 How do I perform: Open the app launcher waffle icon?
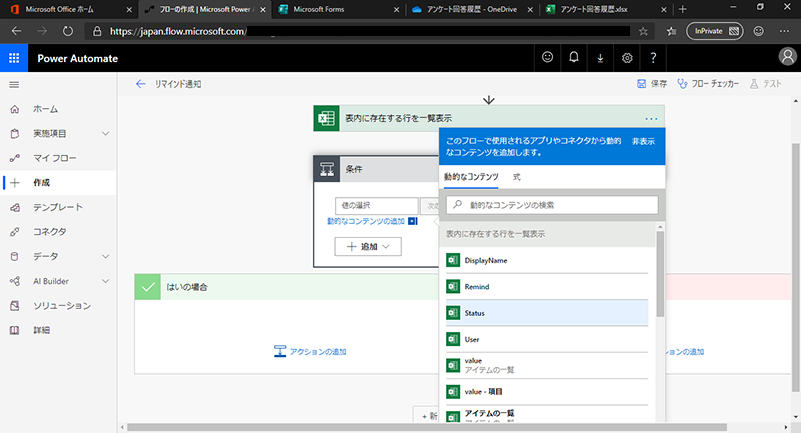(14, 58)
